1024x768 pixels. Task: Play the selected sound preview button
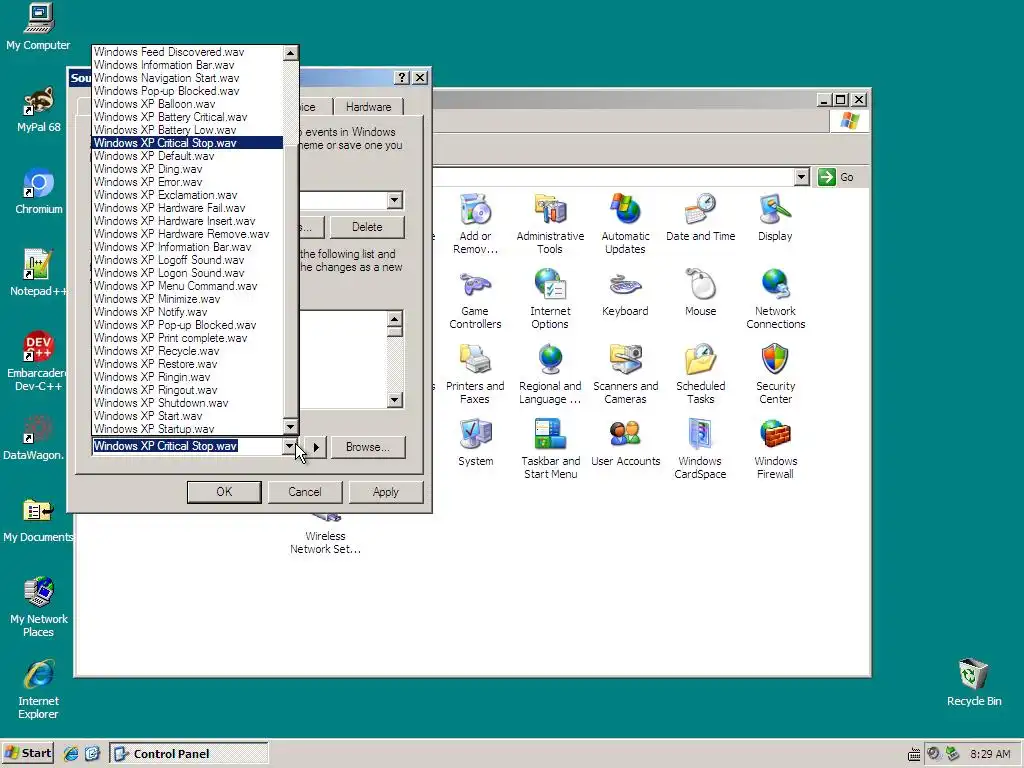[316, 447]
